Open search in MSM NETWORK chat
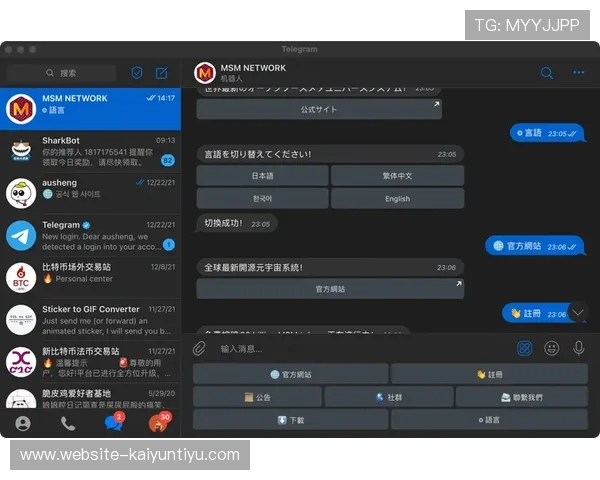 tap(547, 72)
